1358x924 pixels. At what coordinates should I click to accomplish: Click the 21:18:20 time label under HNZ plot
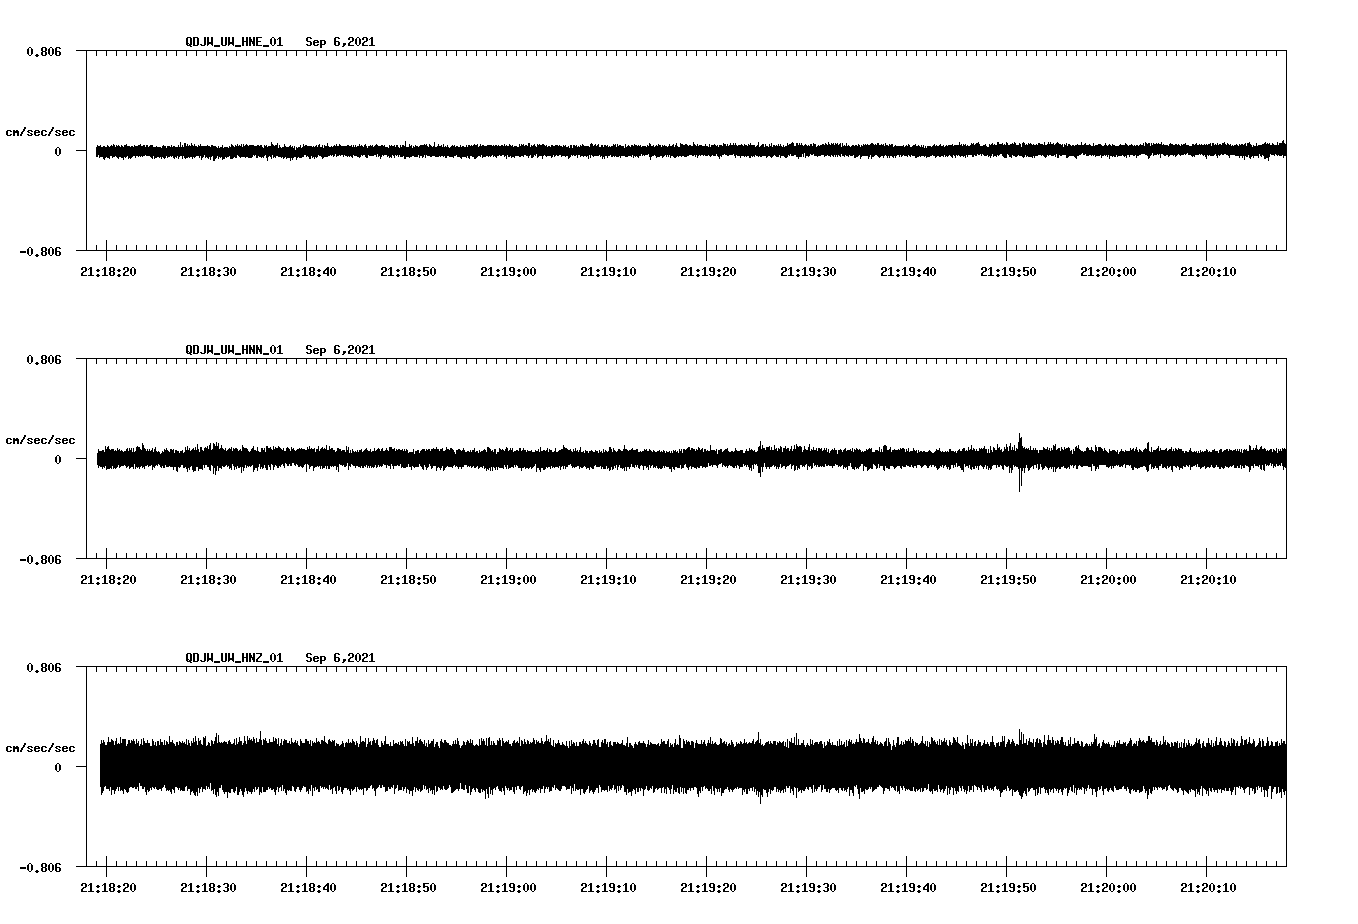point(108,888)
